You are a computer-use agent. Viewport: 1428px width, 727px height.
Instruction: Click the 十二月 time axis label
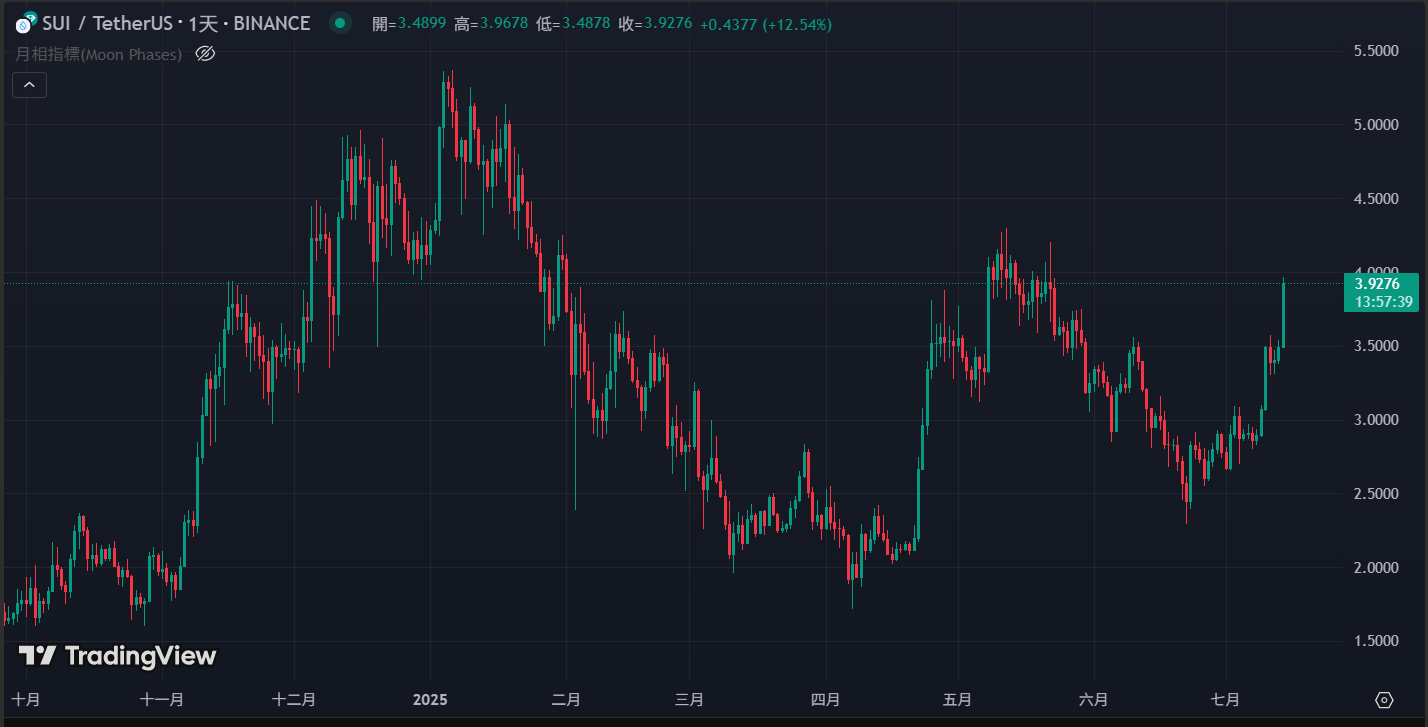click(x=294, y=699)
